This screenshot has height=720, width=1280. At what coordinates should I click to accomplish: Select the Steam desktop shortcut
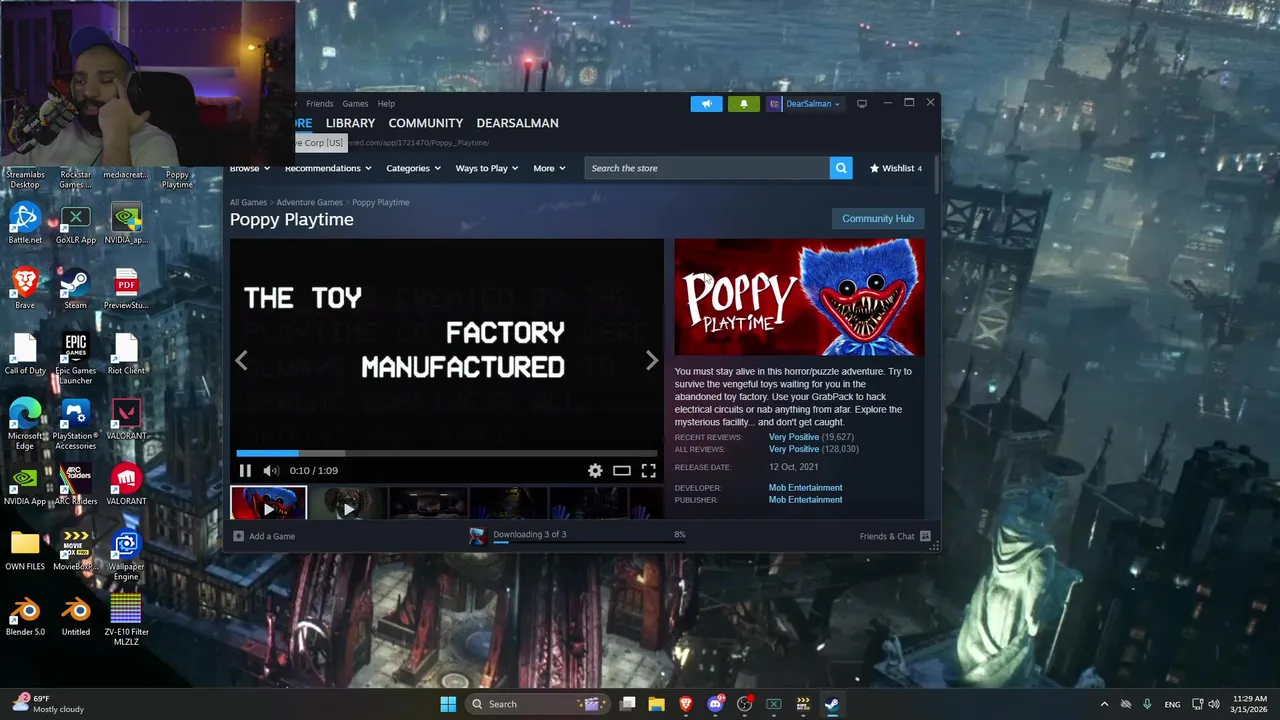click(76, 289)
